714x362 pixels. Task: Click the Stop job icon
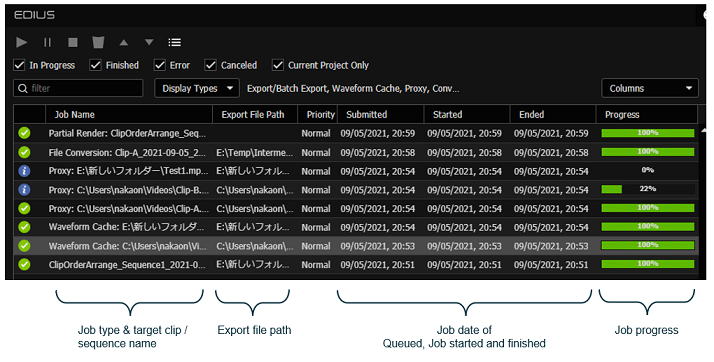73,42
